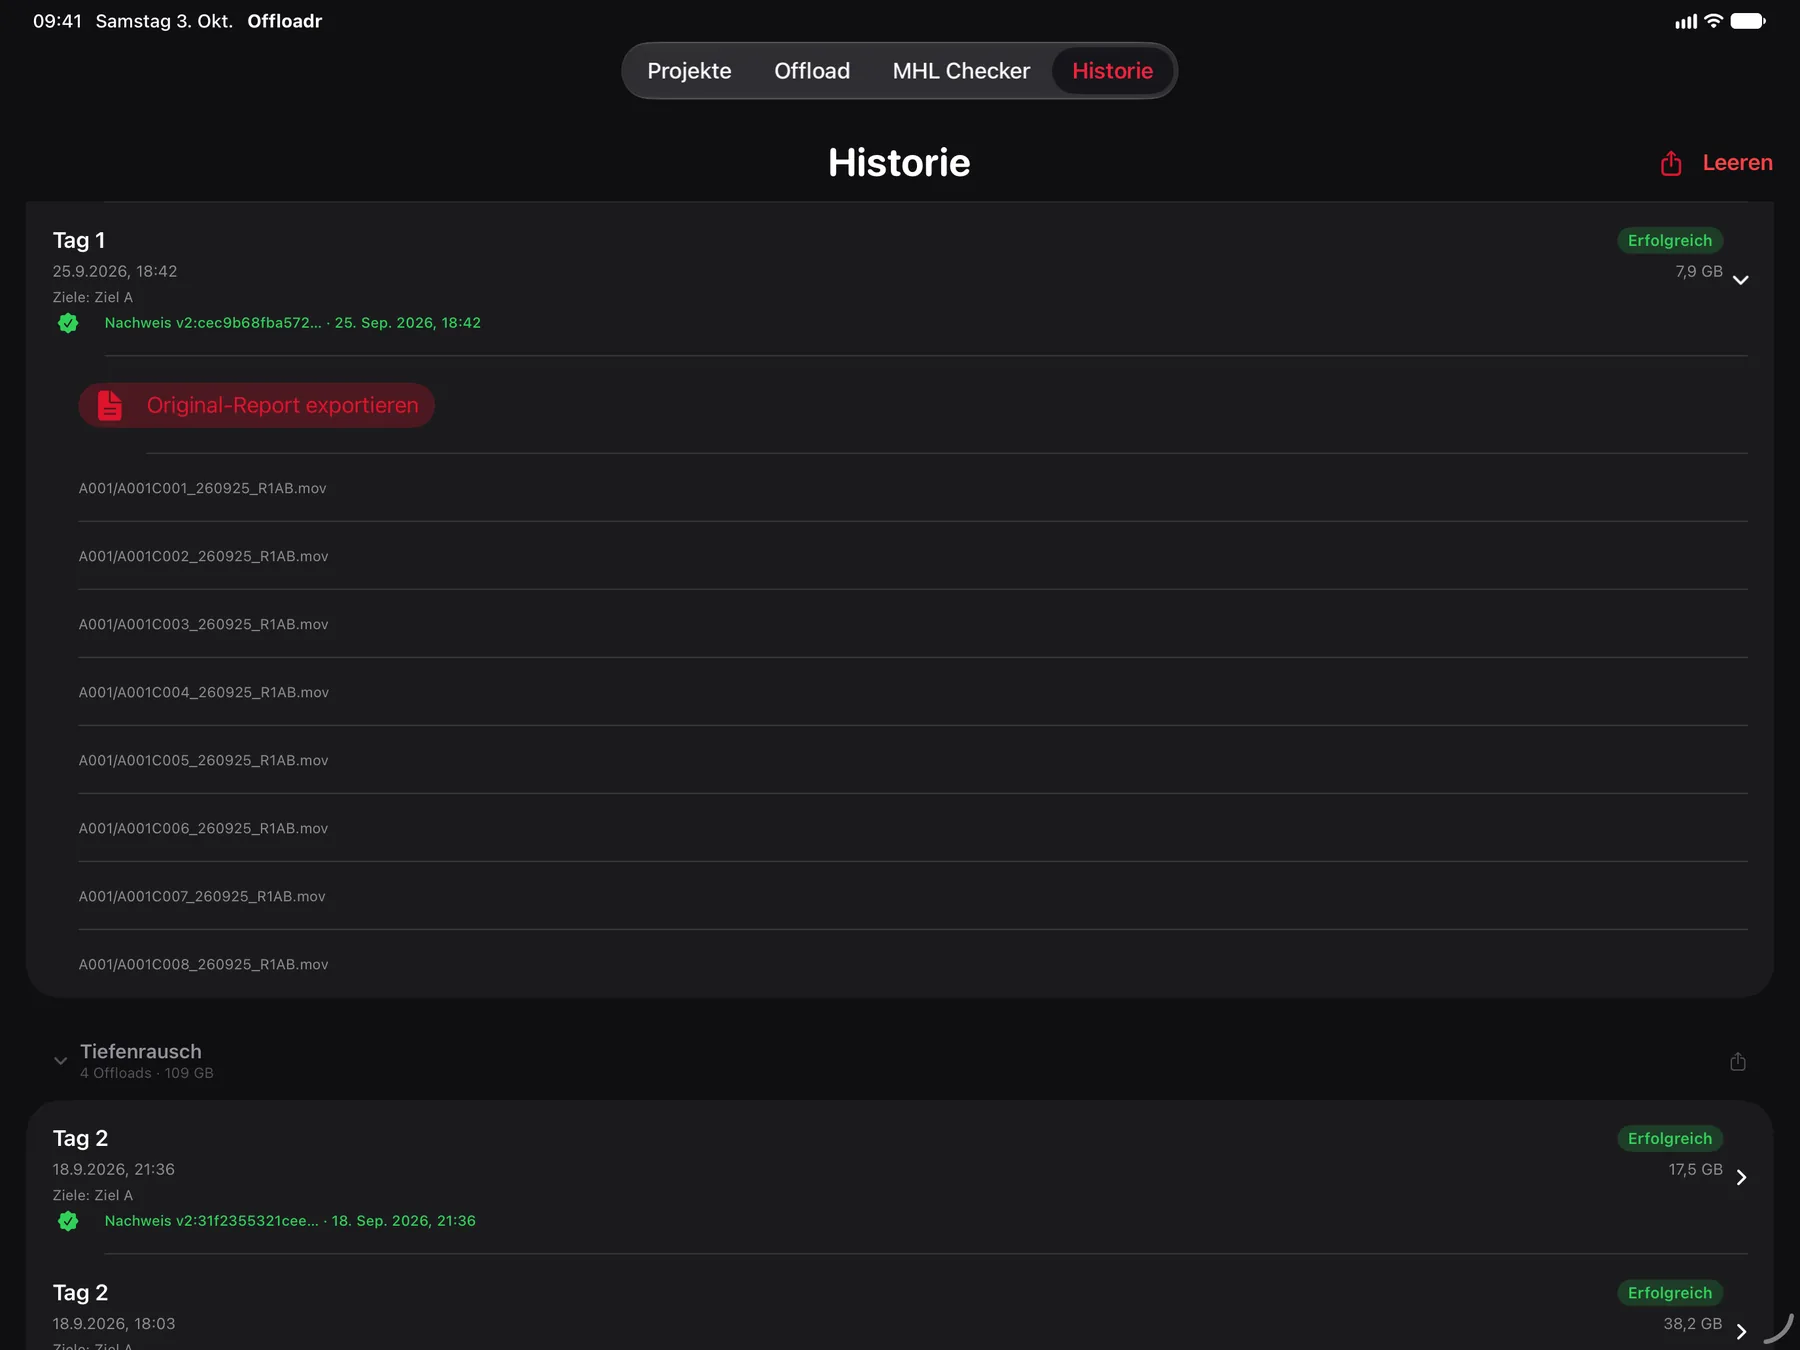
Task: Click the Leeren button to clear history
Action: tap(1737, 163)
